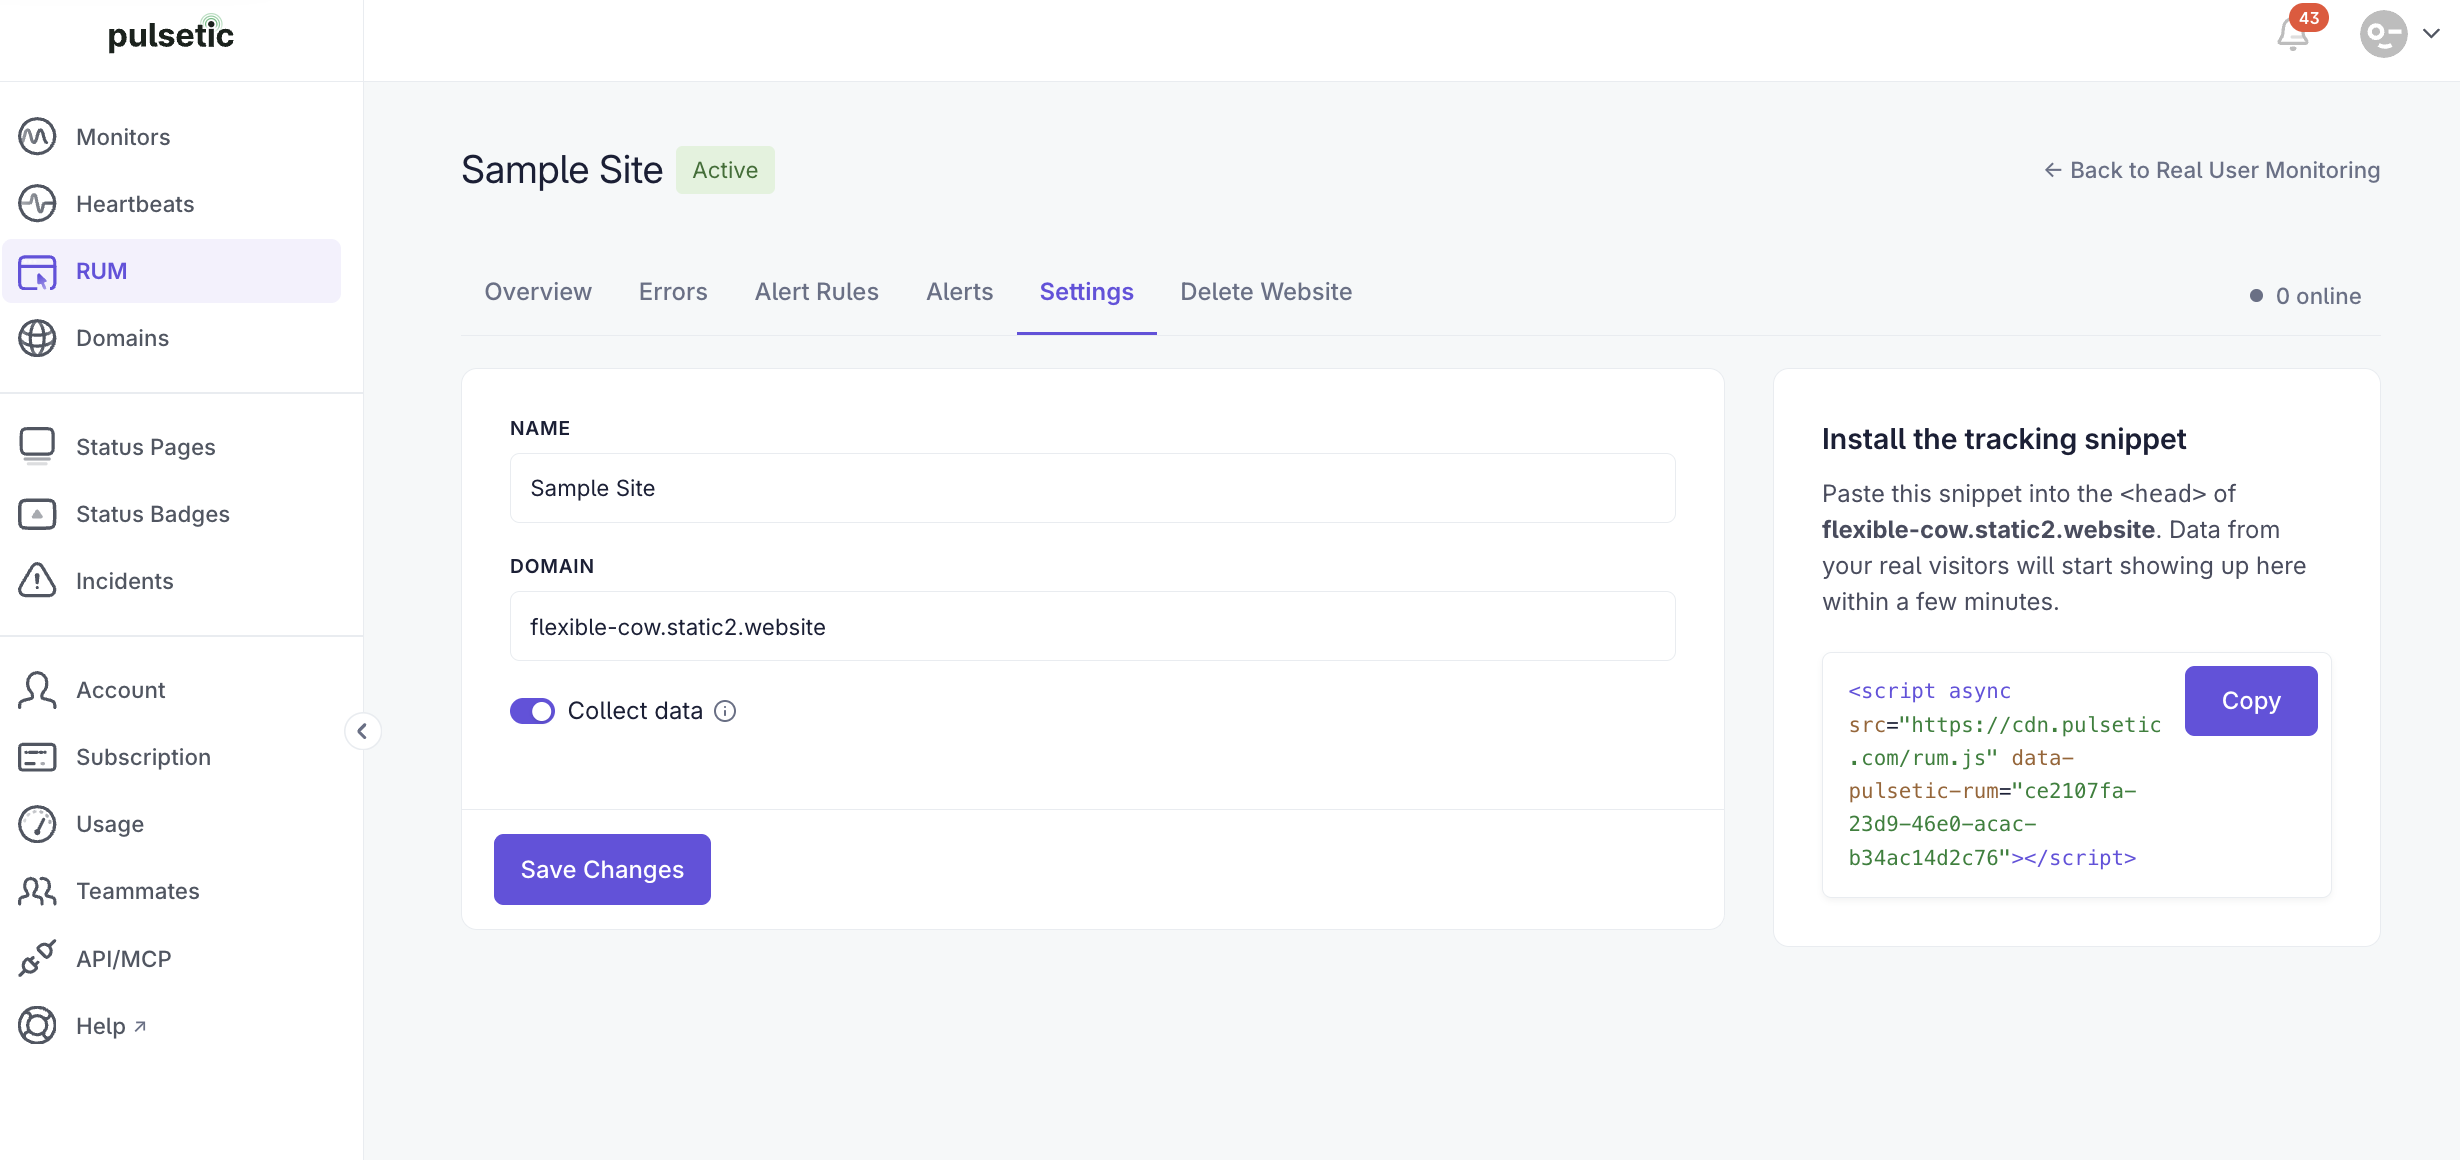2460x1160 pixels.
Task: Click the Active status badge
Action: 725,170
